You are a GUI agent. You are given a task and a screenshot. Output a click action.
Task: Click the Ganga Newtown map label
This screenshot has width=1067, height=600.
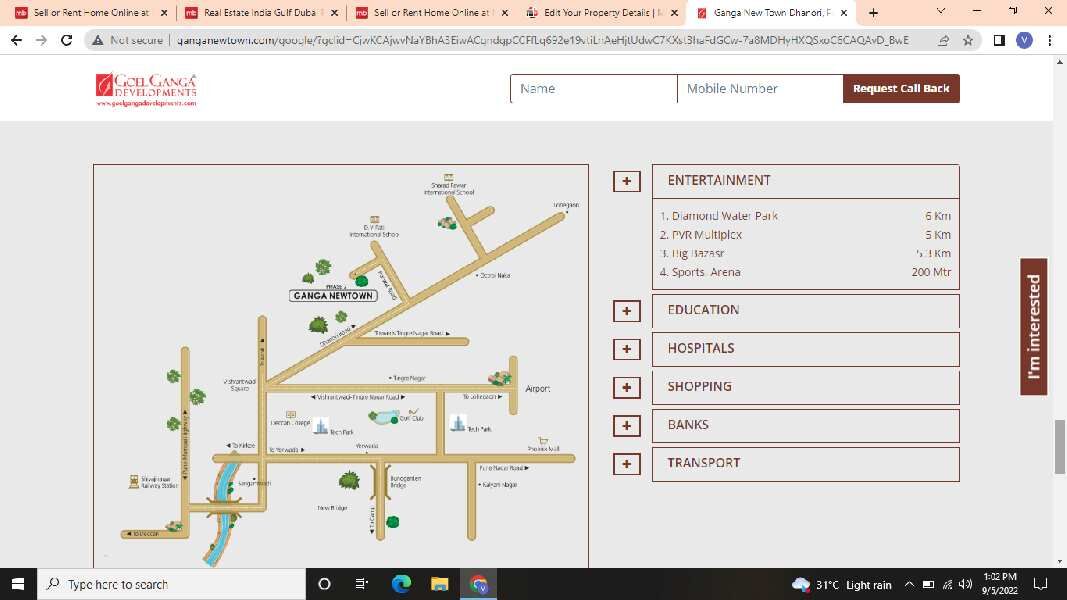click(333, 295)
